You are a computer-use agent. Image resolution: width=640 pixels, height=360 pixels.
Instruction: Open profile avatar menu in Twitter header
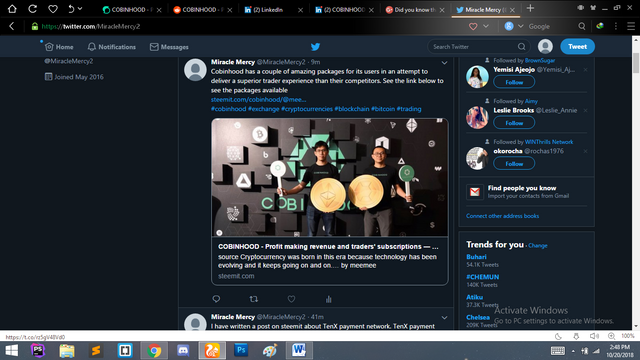pos(545,47)
